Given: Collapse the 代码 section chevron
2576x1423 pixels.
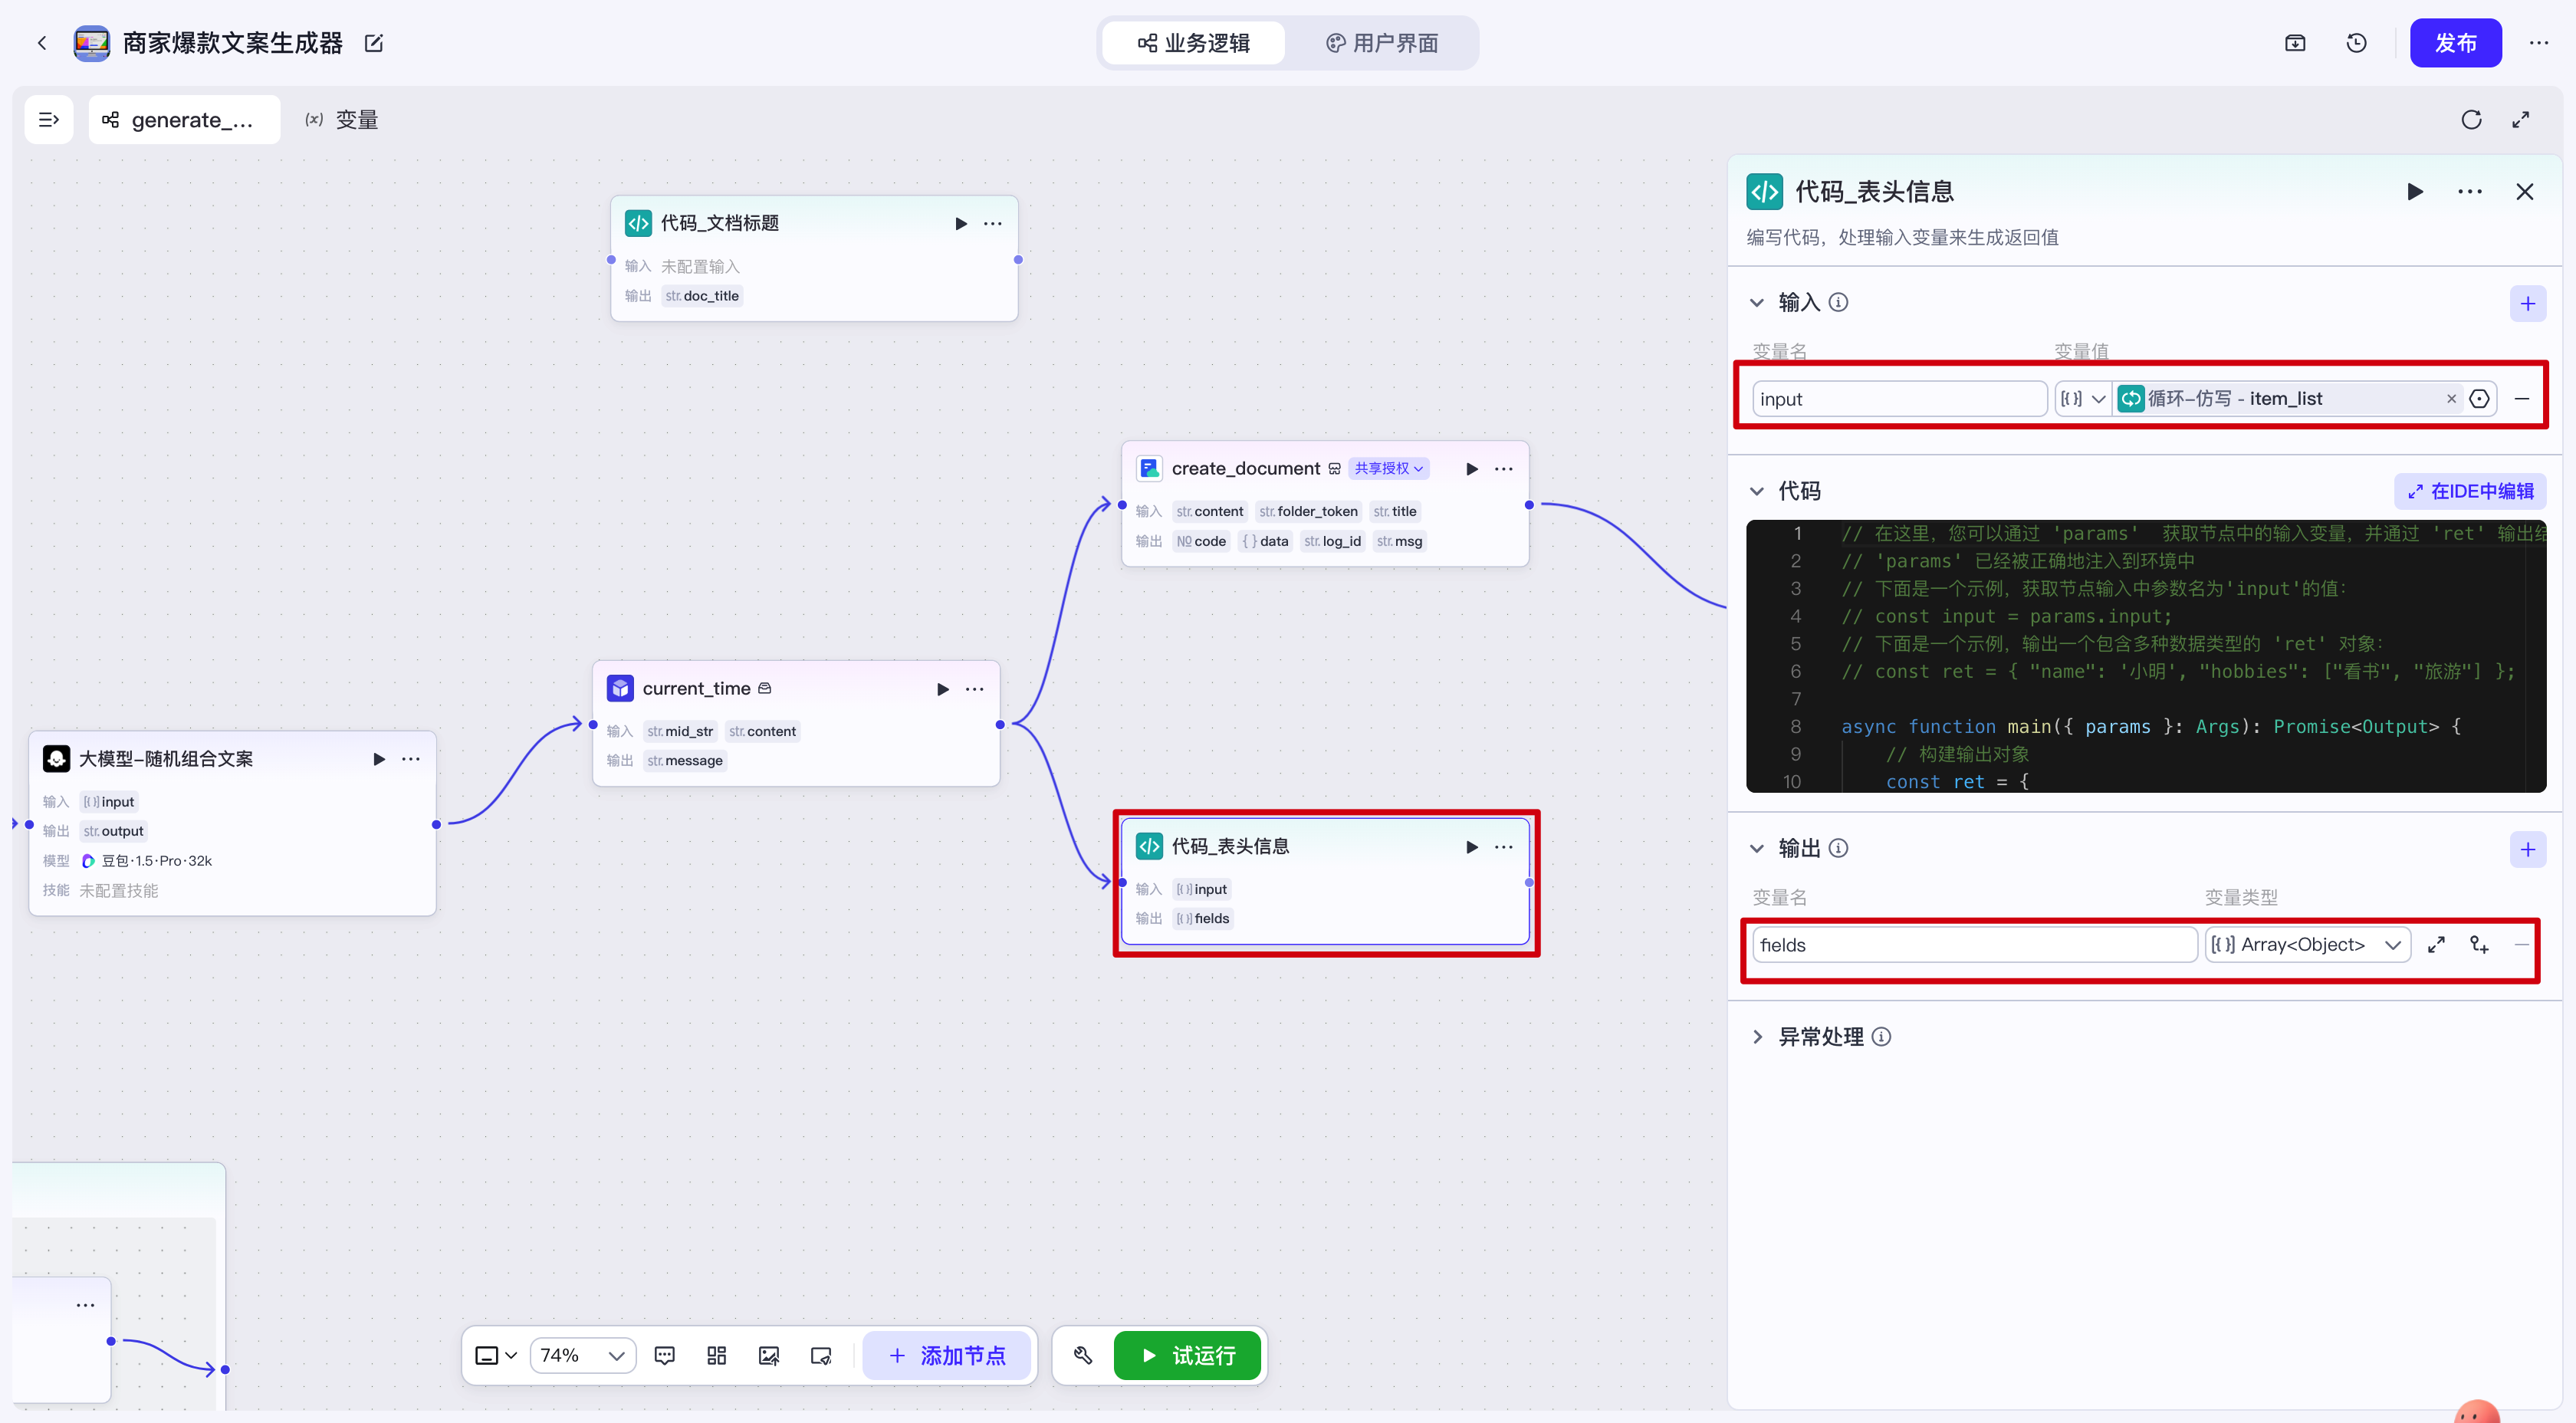Looking at the screenshot, I should (1756, 491).
